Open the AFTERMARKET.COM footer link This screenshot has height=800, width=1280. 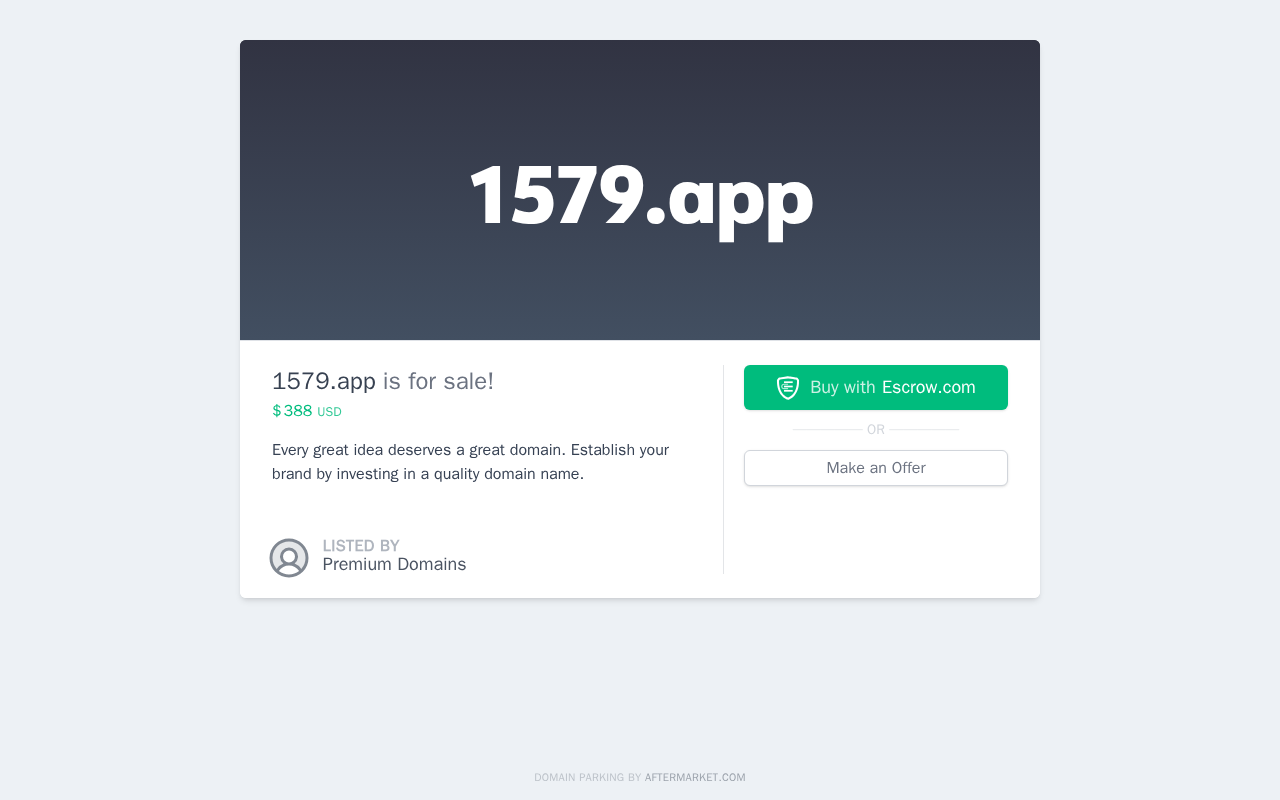click(695, 777)
